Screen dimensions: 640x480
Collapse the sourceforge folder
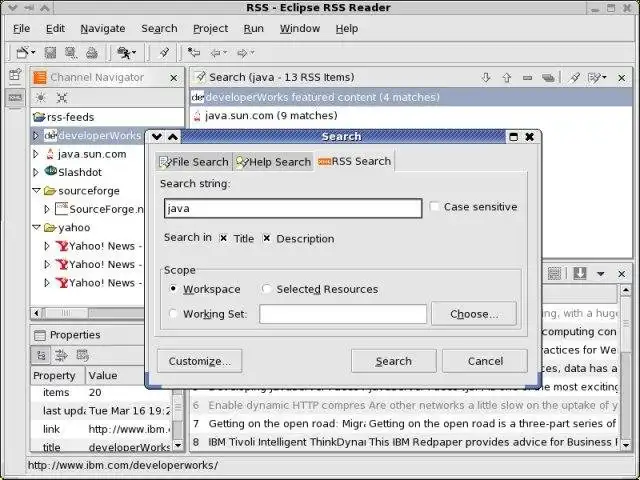(x=36, y=191)
